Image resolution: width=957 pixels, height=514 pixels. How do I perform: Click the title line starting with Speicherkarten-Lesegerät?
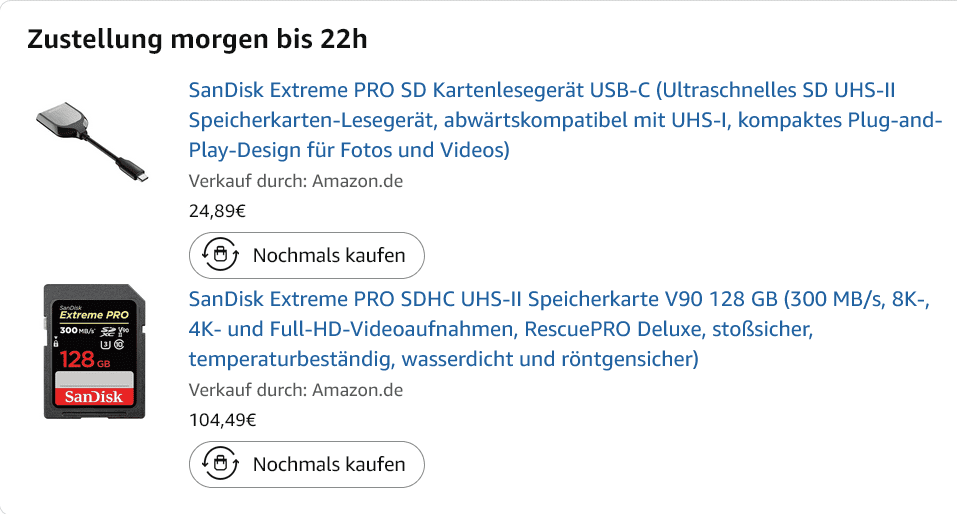click(x=565, y=121)
